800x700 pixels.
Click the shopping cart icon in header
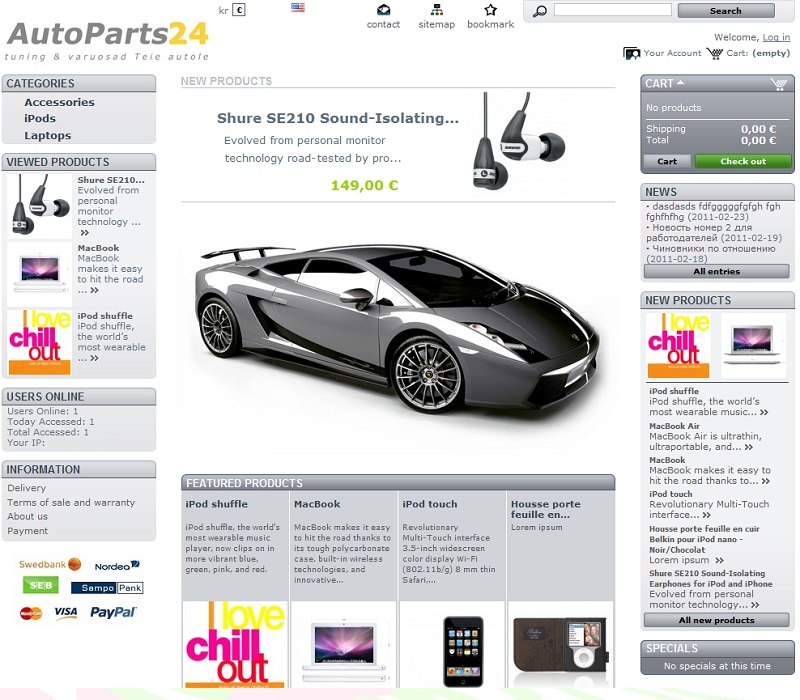(715, 53)
